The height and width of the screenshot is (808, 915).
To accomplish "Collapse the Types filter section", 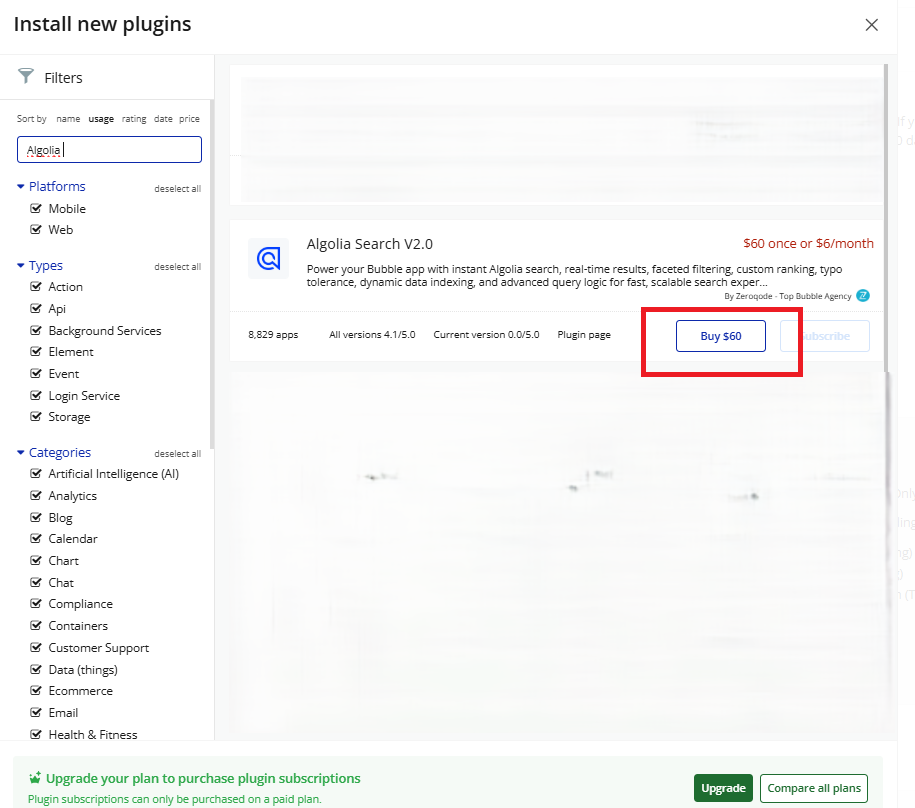I will point(21,266).
